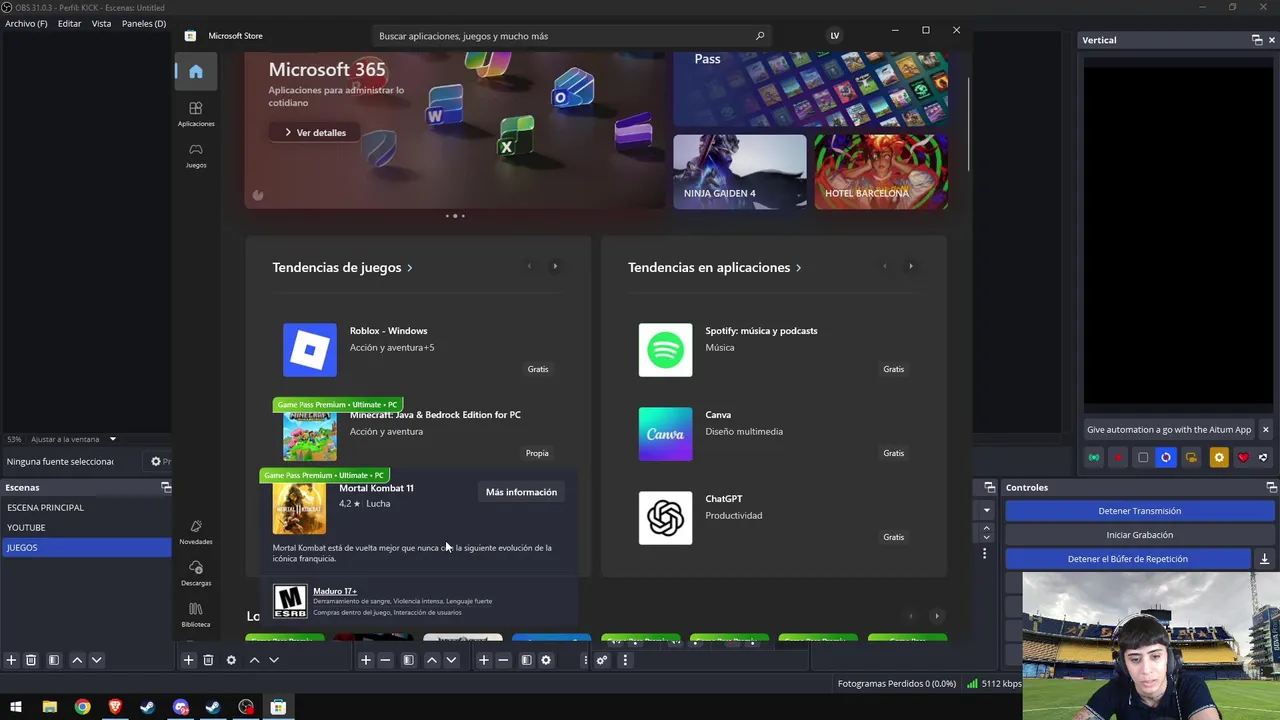Select YOUTUBE scene
The height and width of the screenshot is (720, 1280).
(86, 527)
